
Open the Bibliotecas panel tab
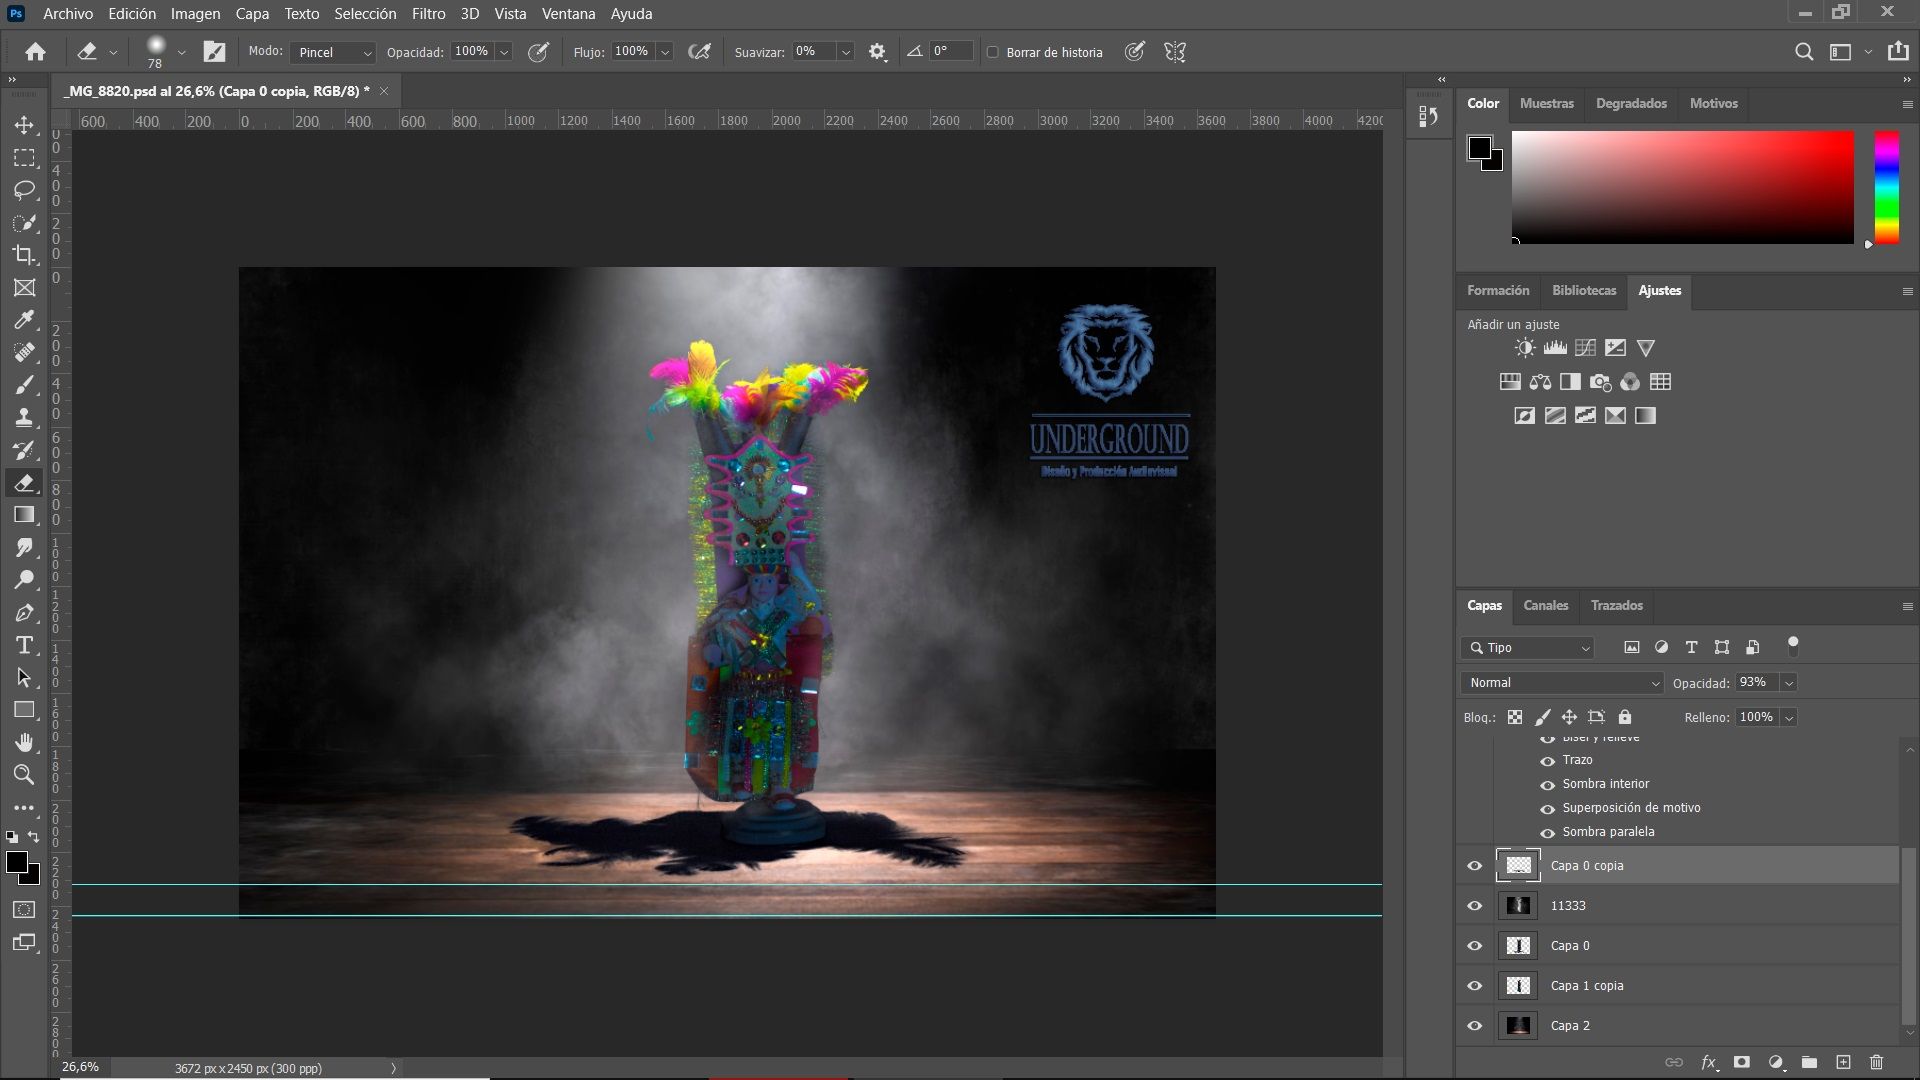[1583, 291]
